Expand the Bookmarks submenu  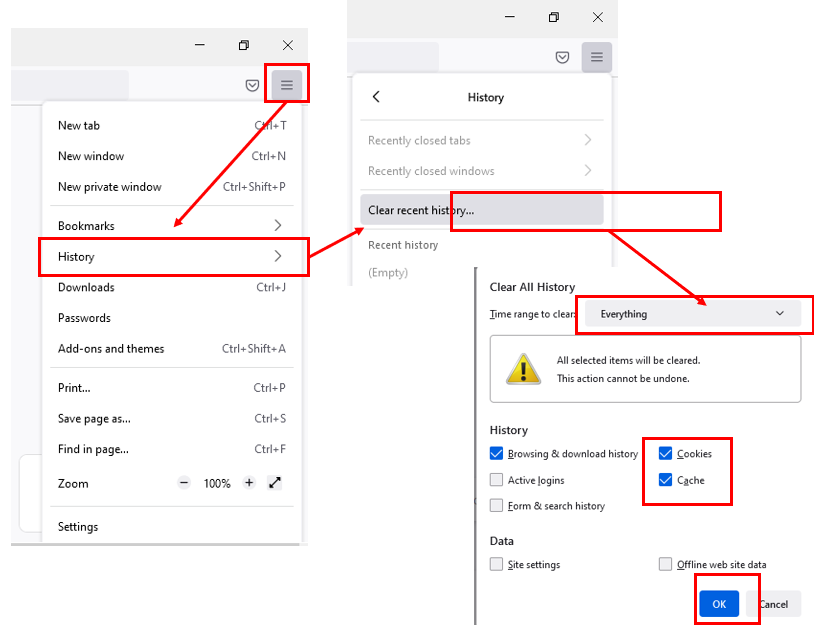pos(170,226)
